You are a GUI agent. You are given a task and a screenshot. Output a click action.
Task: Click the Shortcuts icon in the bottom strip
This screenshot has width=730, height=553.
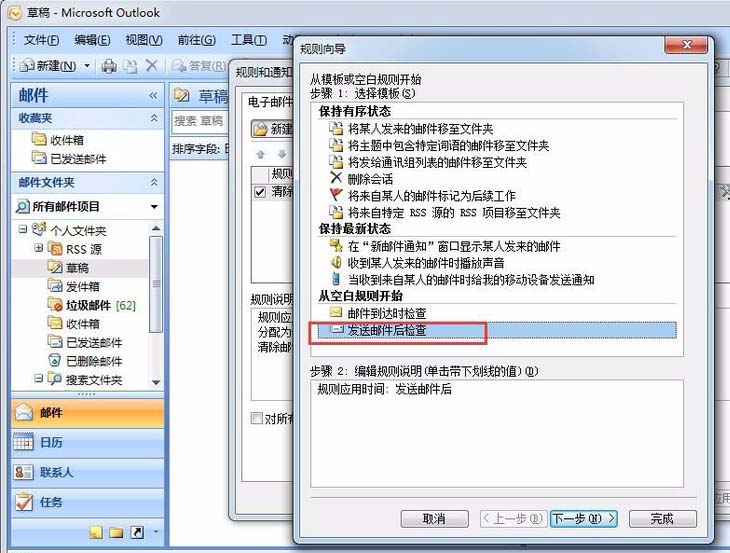(x=136, y=532)
